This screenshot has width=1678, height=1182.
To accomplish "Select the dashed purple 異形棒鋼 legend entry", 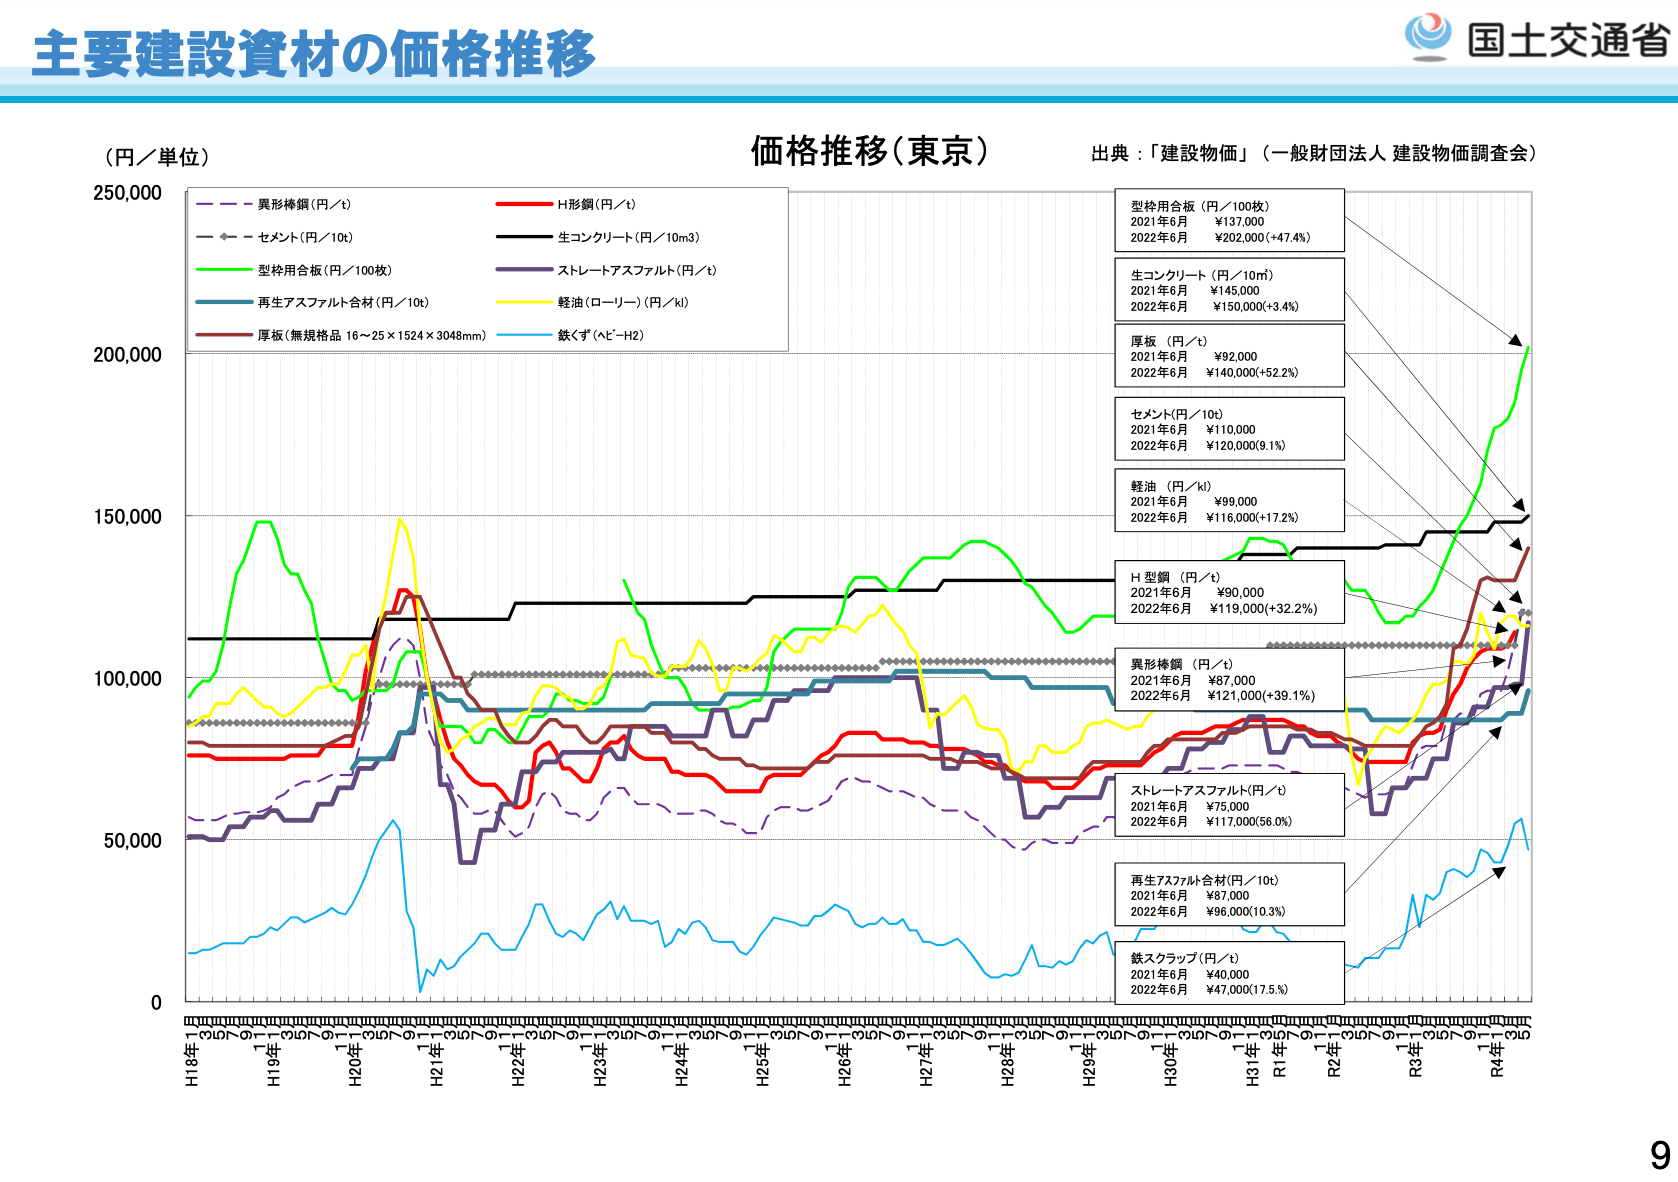I will click(224, 204).
